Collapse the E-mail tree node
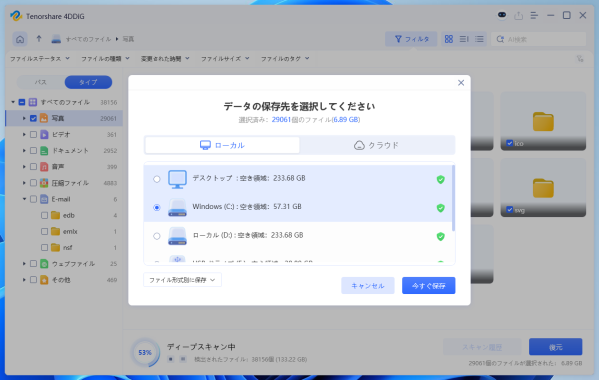The image size is (599, 380). coord(24,199)
